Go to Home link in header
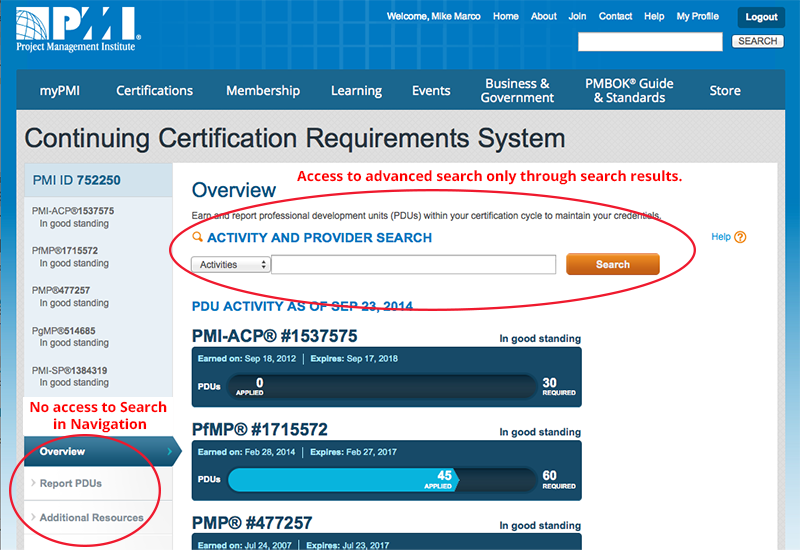 tap(506, 16)
